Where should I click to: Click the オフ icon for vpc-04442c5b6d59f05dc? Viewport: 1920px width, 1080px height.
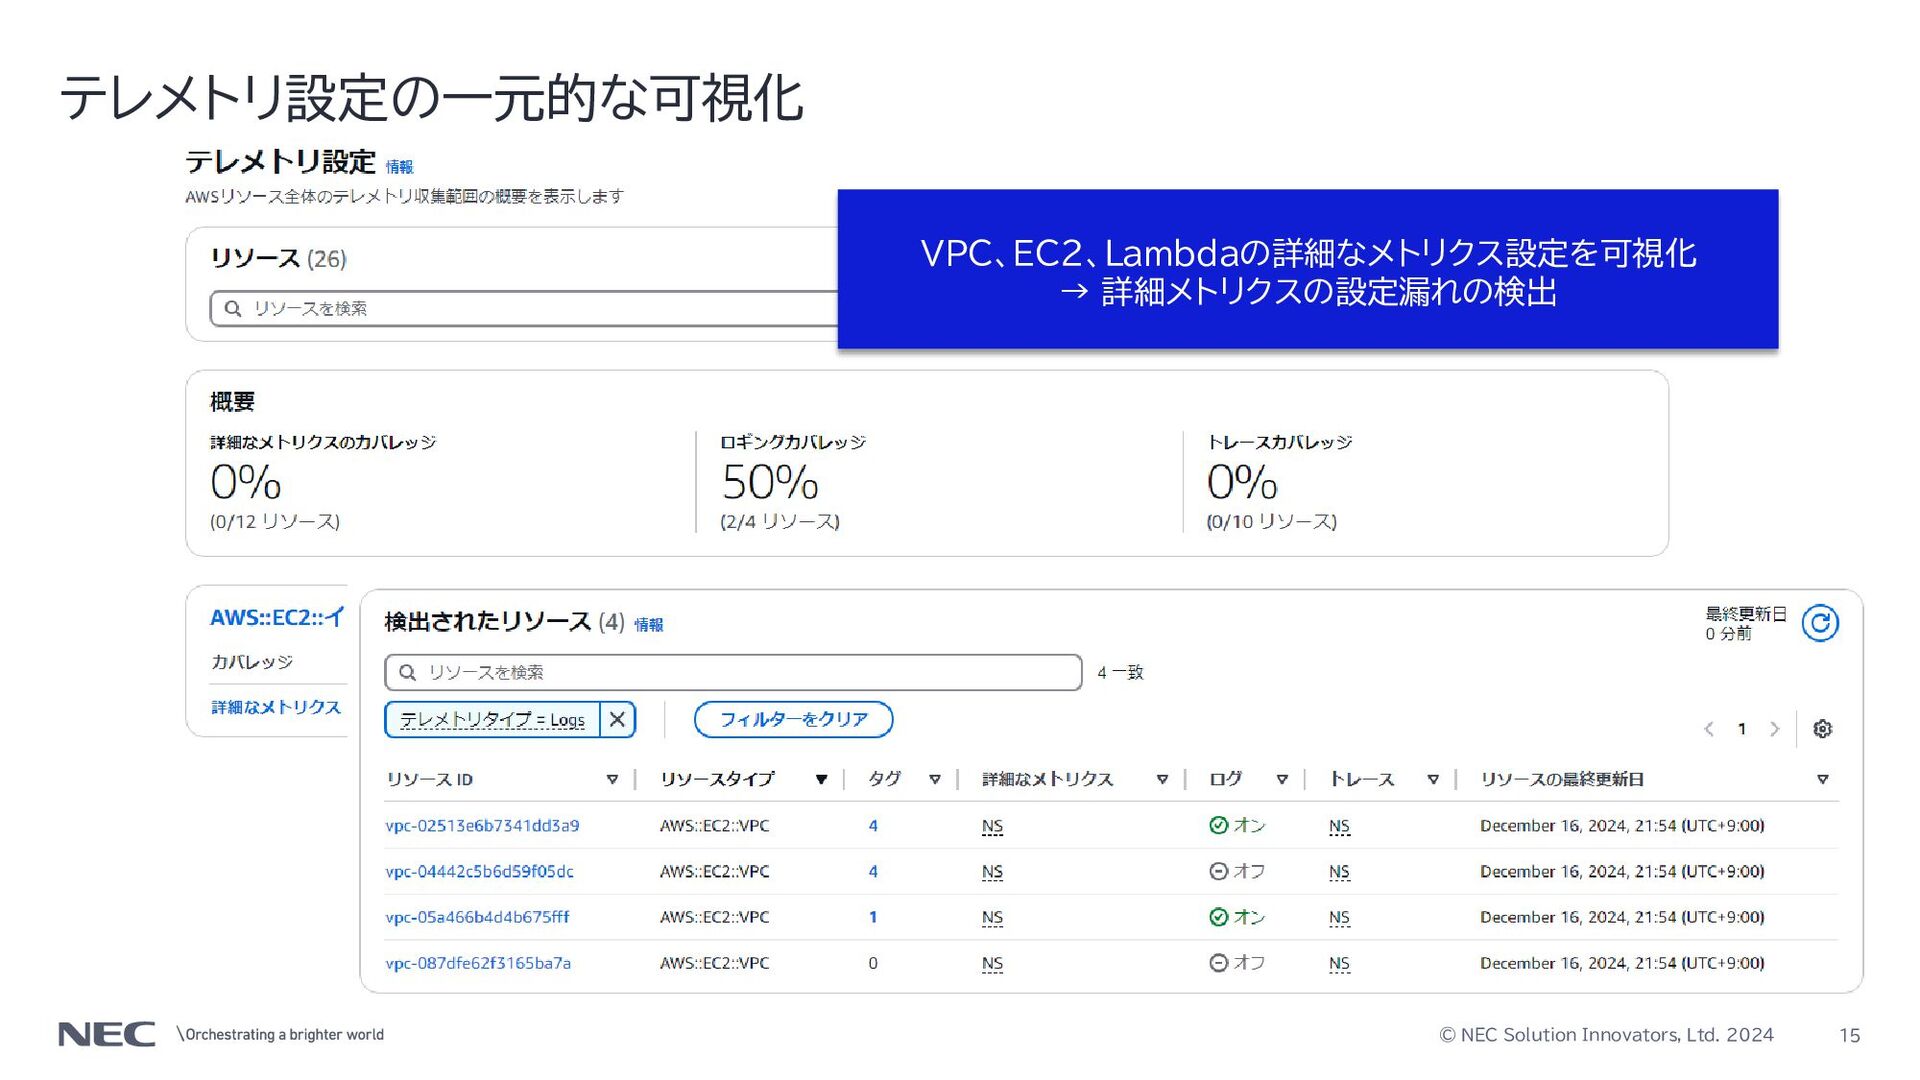[x=1218, y=871]
